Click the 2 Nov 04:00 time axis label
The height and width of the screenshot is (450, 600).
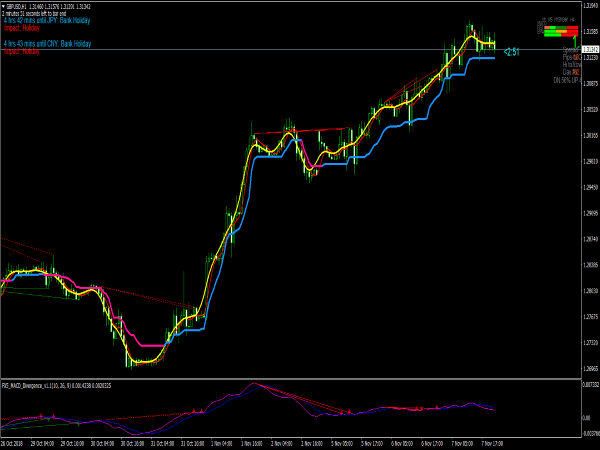tap(282, 444)
